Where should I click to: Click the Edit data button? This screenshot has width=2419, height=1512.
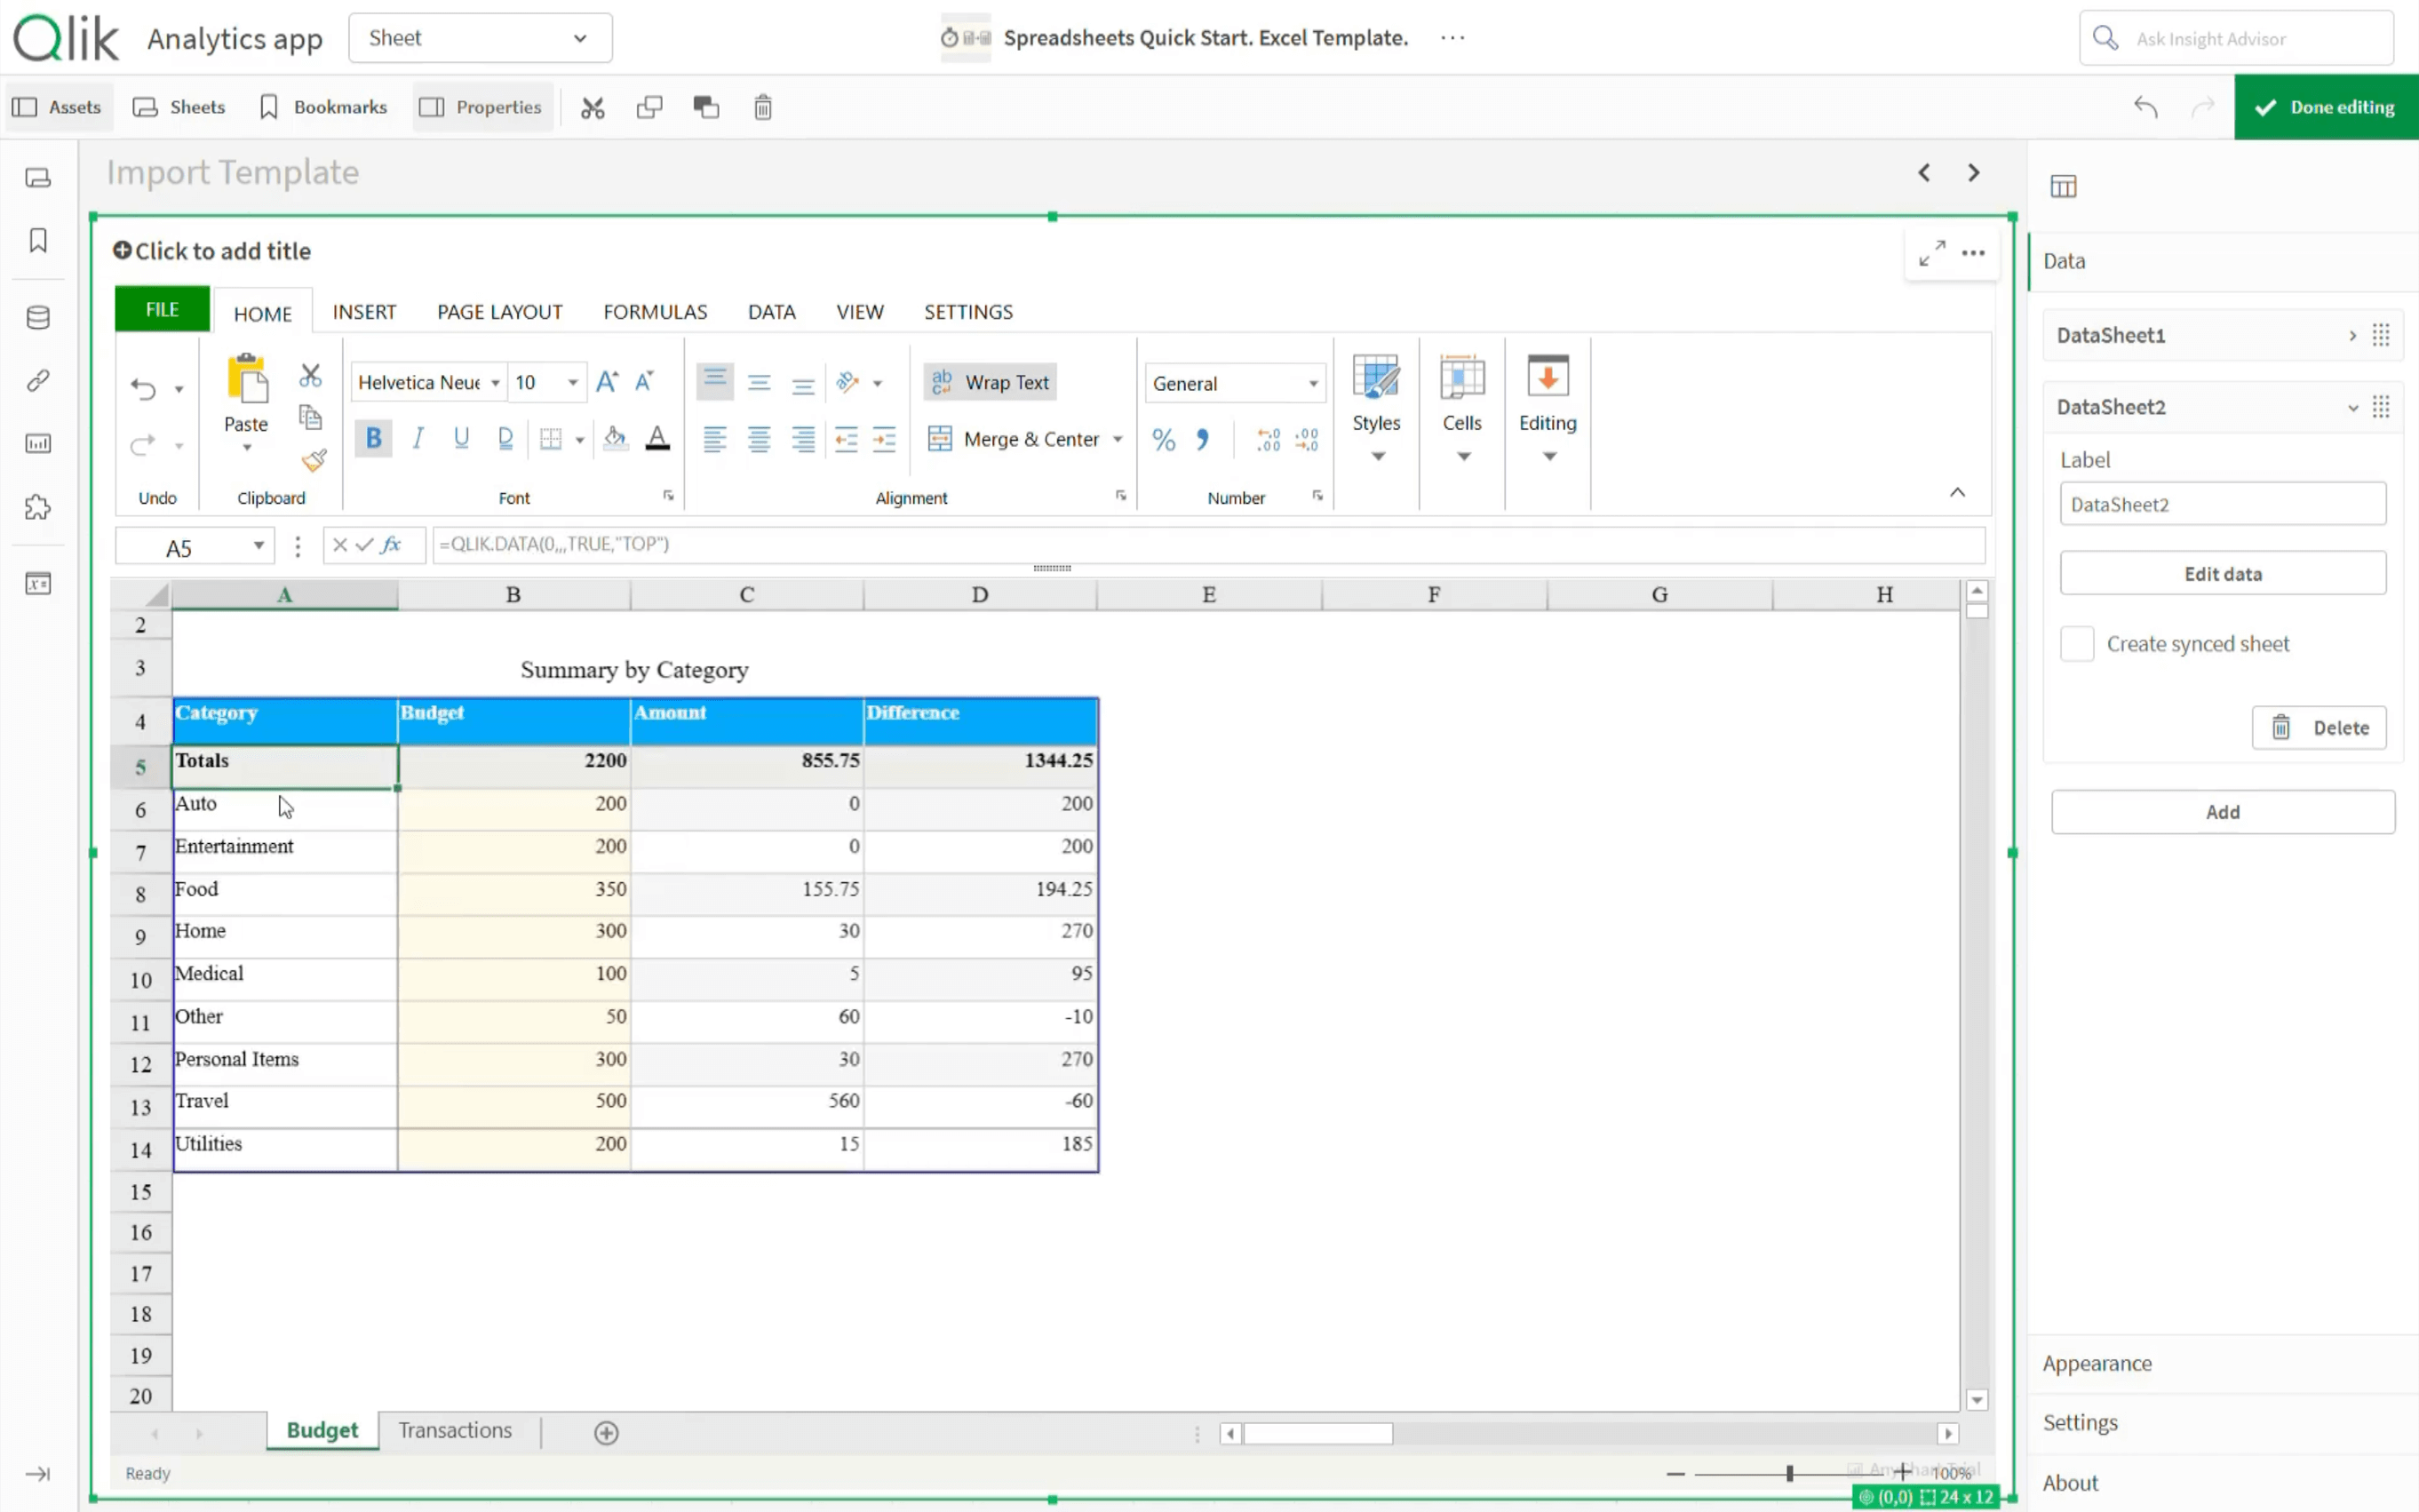[x=2222, y=574]
